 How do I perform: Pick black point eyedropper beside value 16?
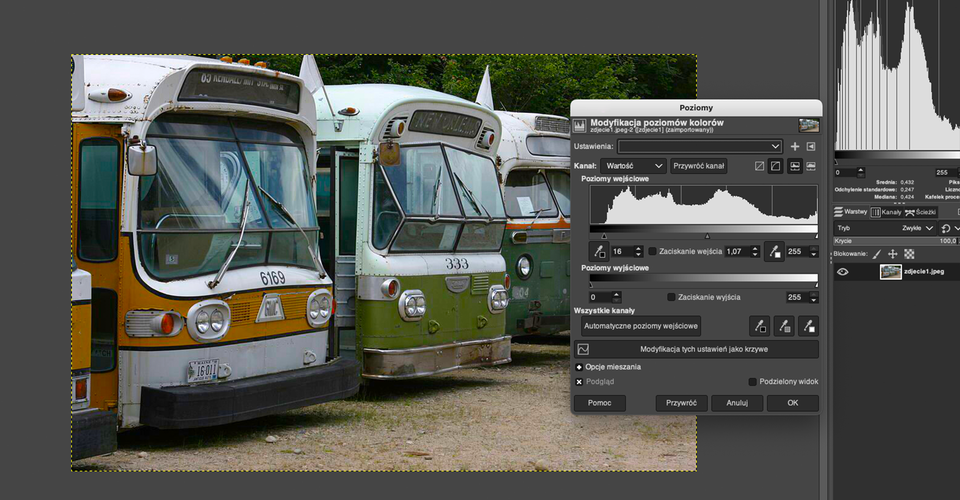pyautogui.click(x=599, y=252)
